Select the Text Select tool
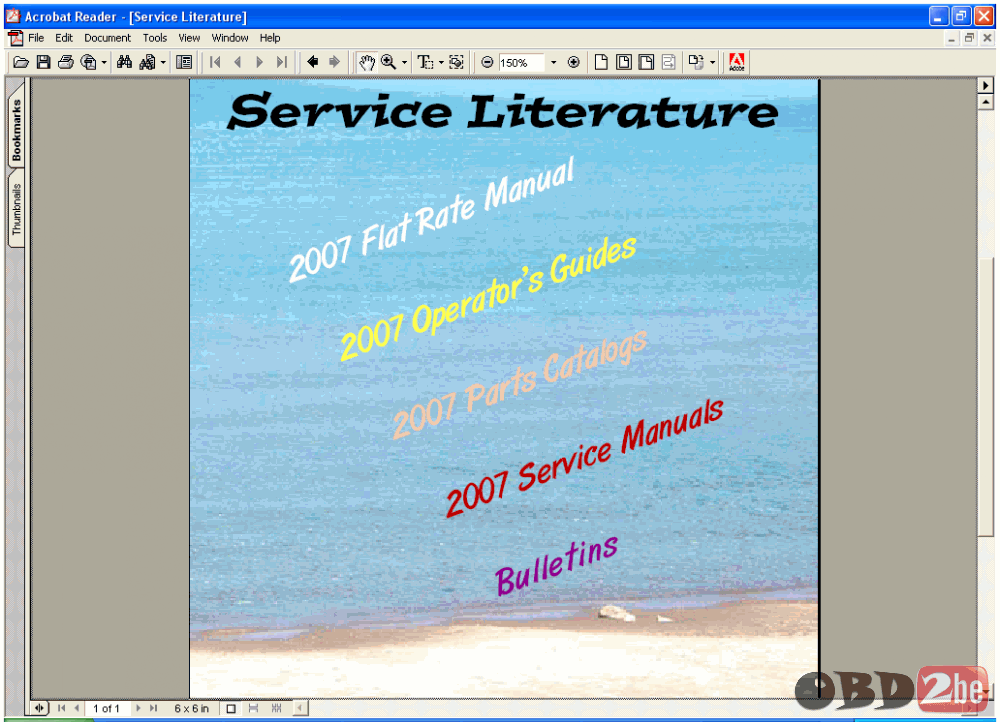Viewport: 1000px width, 722px height. click(425, 62)
